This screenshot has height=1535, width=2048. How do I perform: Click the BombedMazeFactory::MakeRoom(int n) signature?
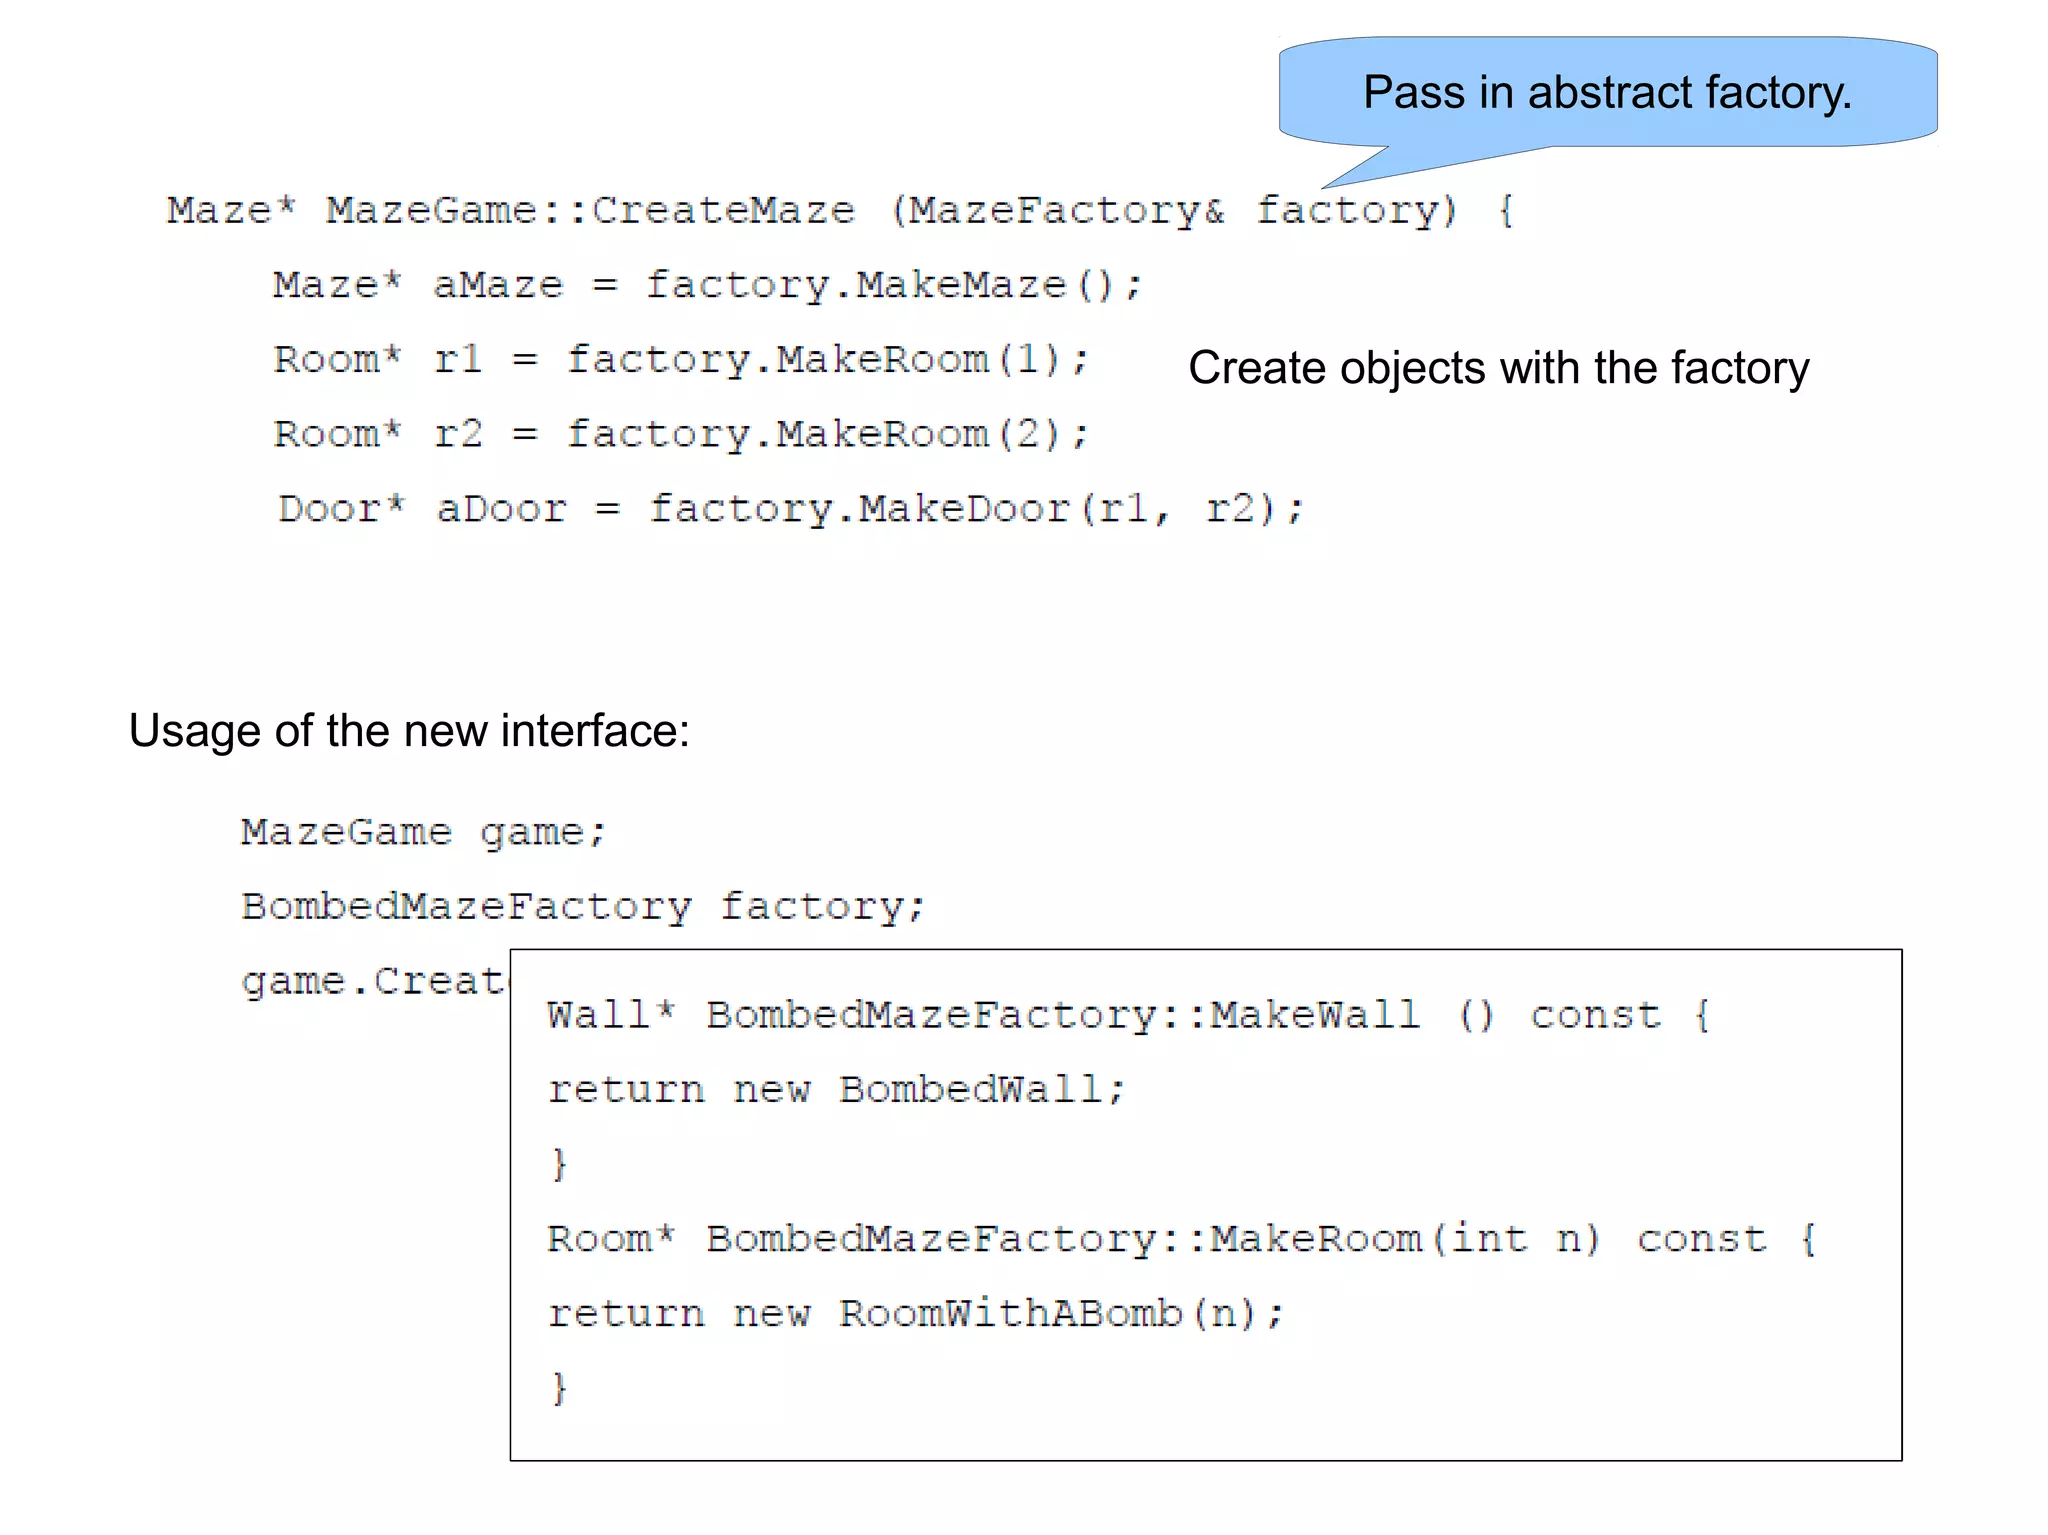click(x=1180, y=1240)
